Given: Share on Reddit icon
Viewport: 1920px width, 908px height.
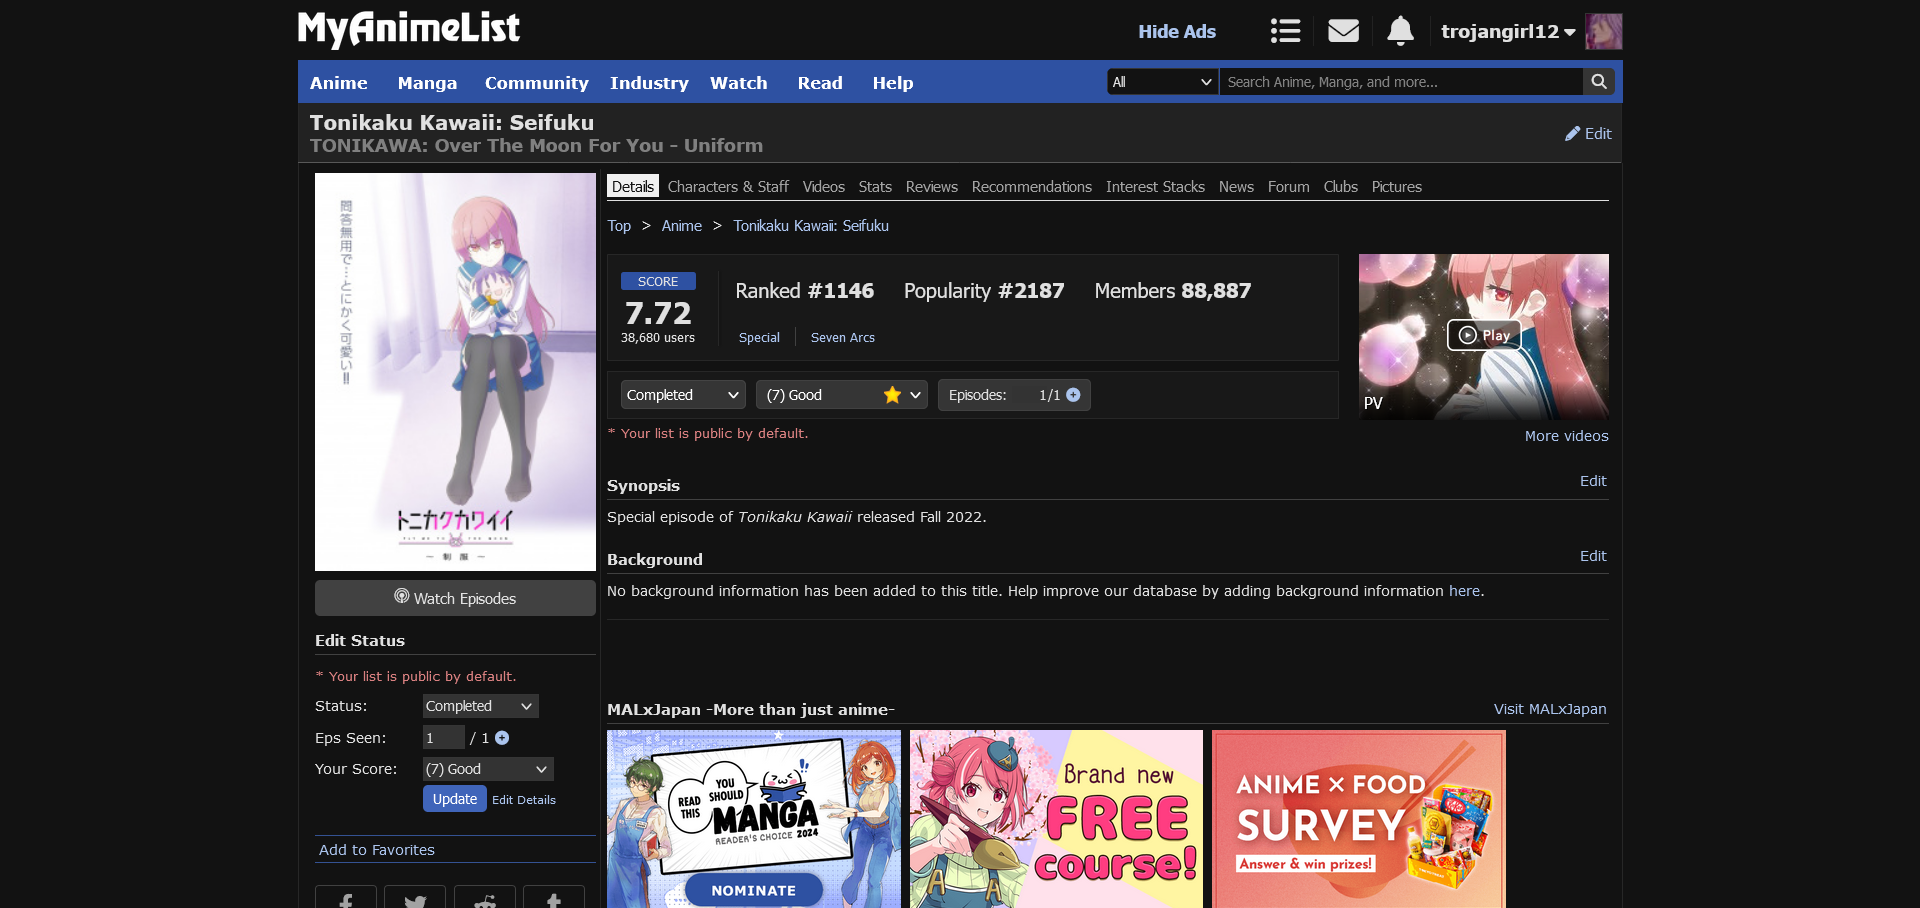Looking at the screenshot, I should pyautogui.click(x=485, y=898).
